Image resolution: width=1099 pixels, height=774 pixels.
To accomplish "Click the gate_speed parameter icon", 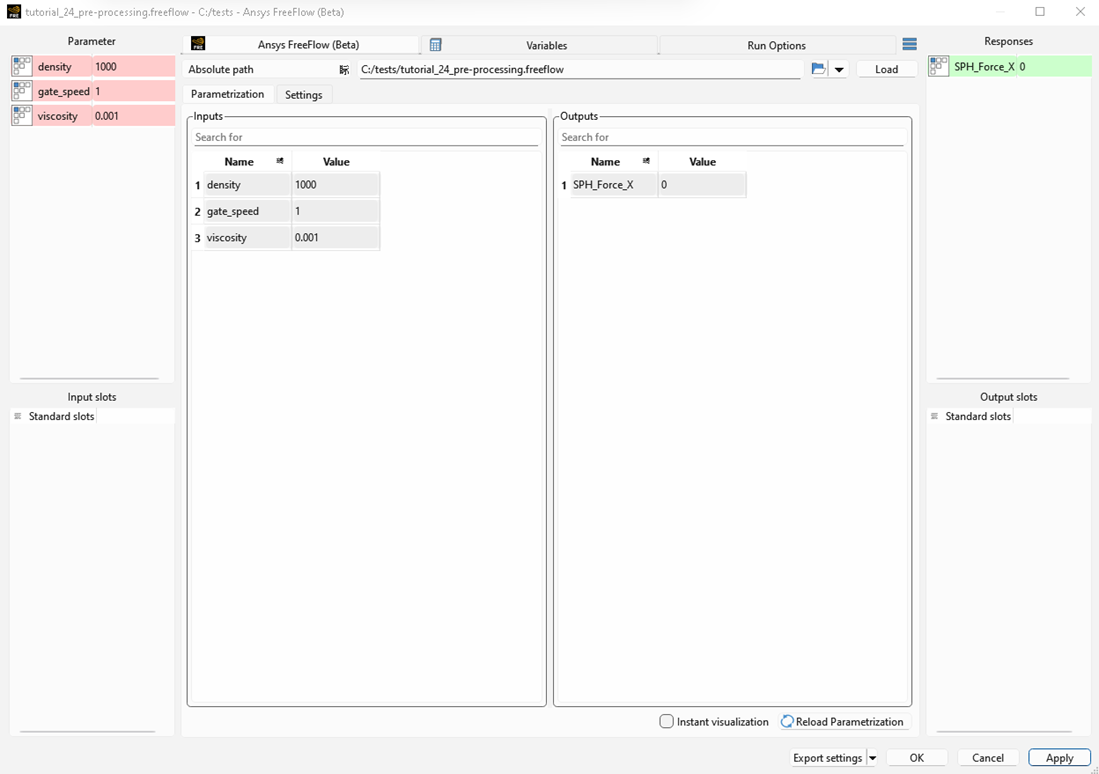I will (x=22, y=91).
